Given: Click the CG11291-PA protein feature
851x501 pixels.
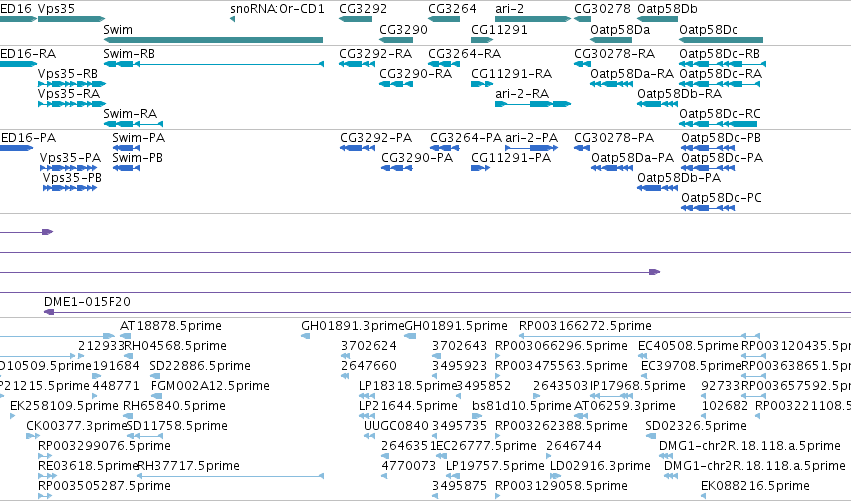Looking at the screenshot, I should [480, 168].
